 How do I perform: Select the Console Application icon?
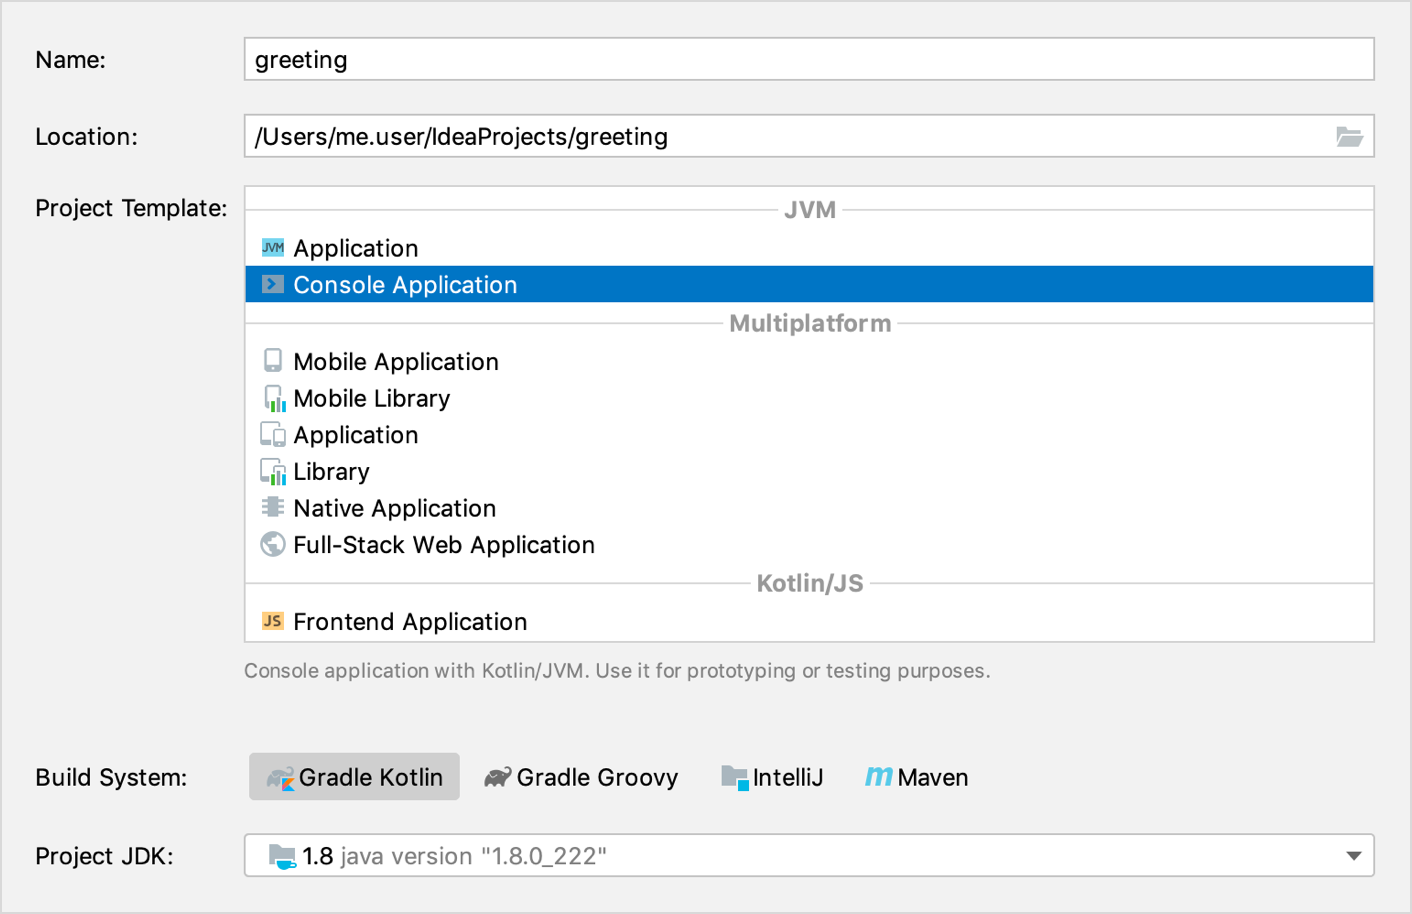(x=271, y=284)
